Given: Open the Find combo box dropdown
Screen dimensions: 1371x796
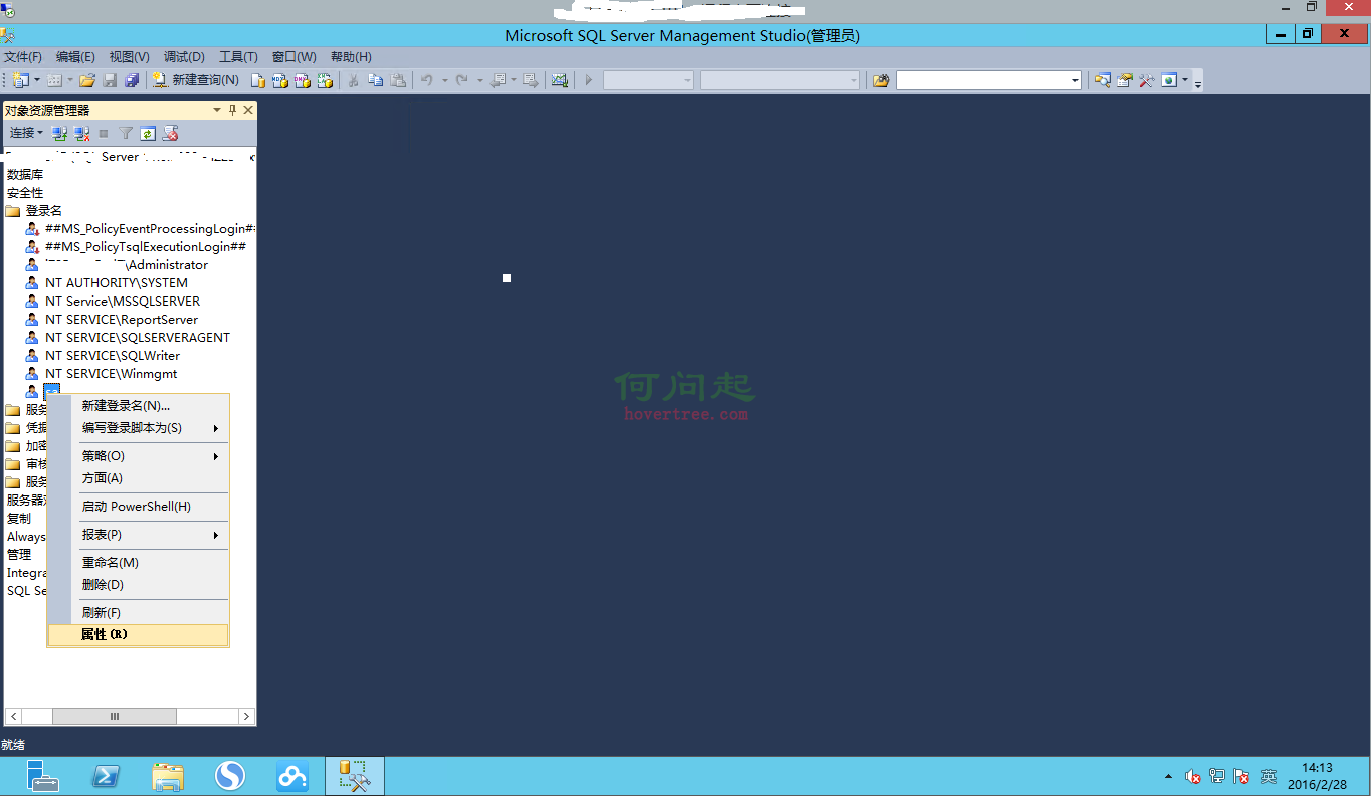Looking at the screenshot, I should coord(1075,80).
